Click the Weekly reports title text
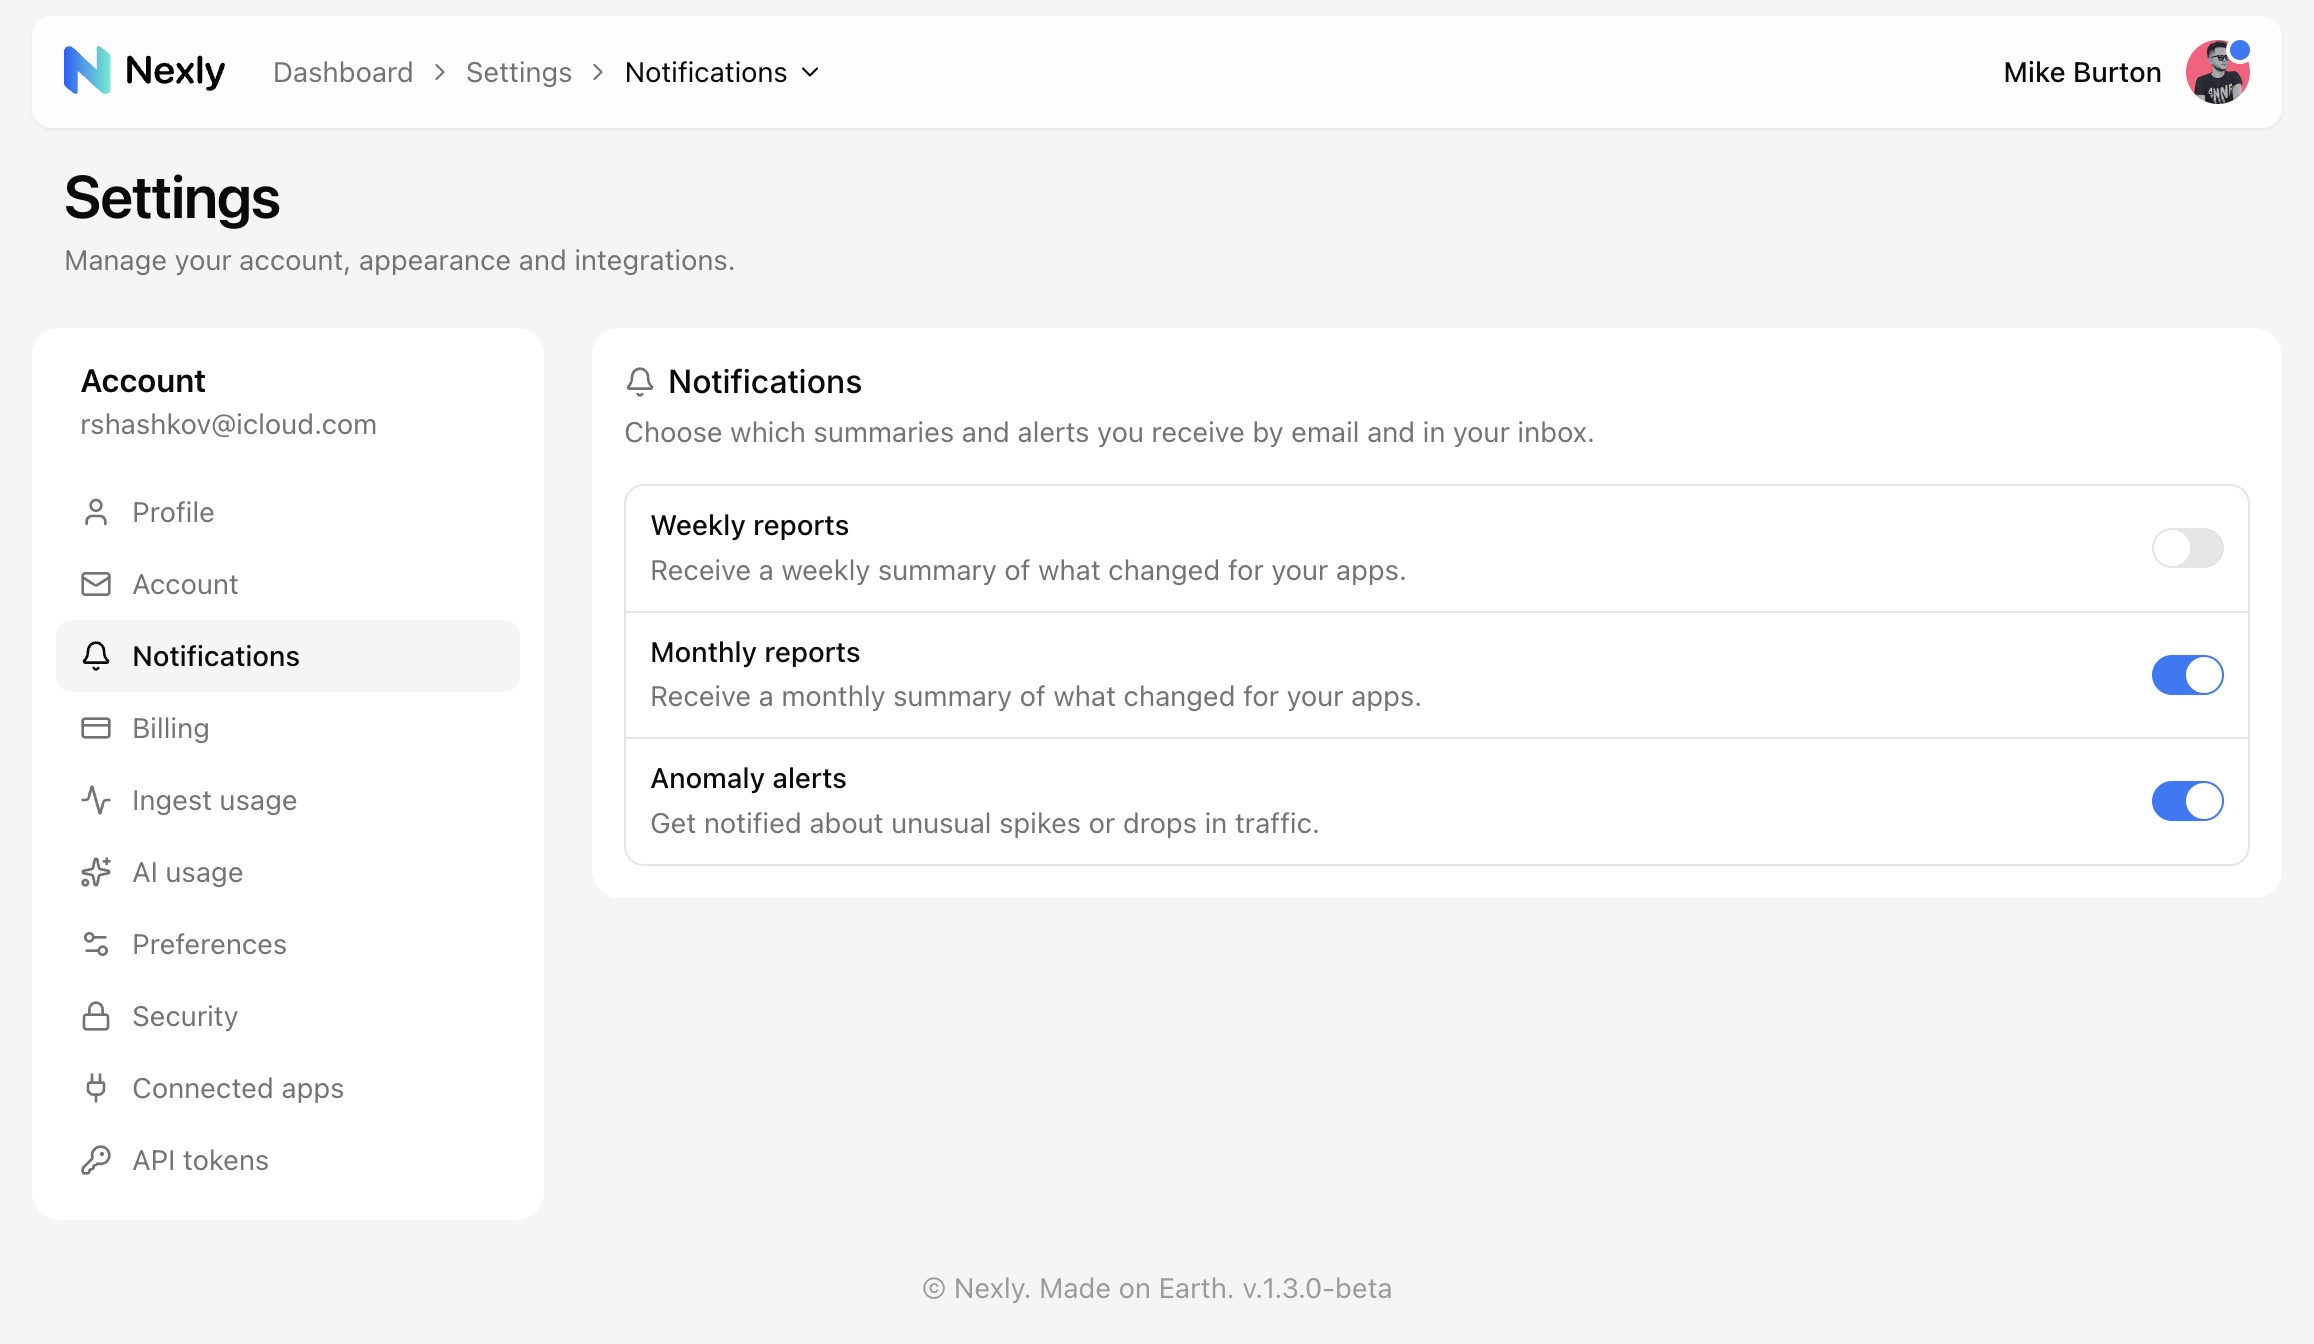This screenshot has width=2314, height=1344. 750,526
